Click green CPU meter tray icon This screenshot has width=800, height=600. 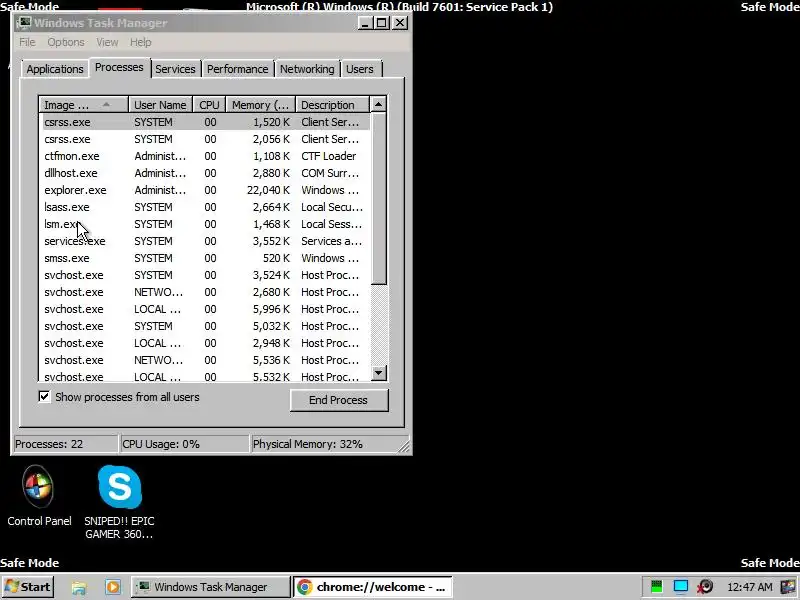point(656,587)
